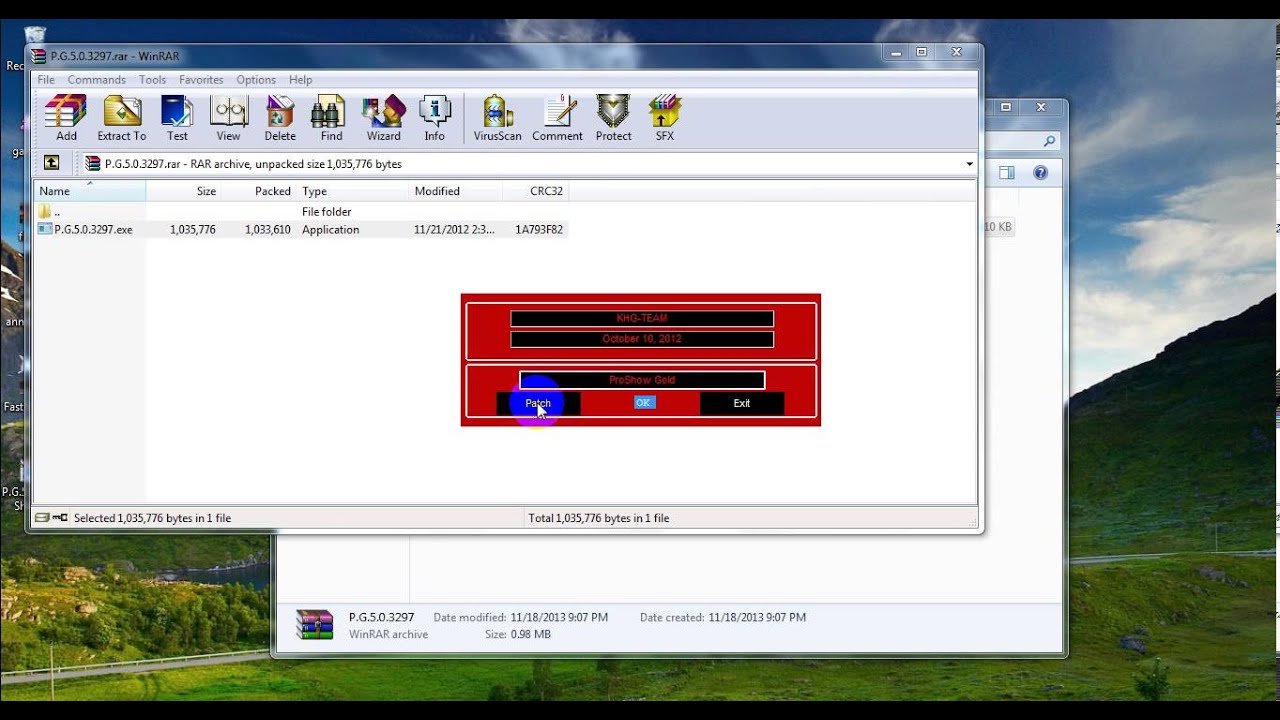Click the Protect shield icon
The height and width of the screenshot is (720, 1280).
click(x=613, y=118)
